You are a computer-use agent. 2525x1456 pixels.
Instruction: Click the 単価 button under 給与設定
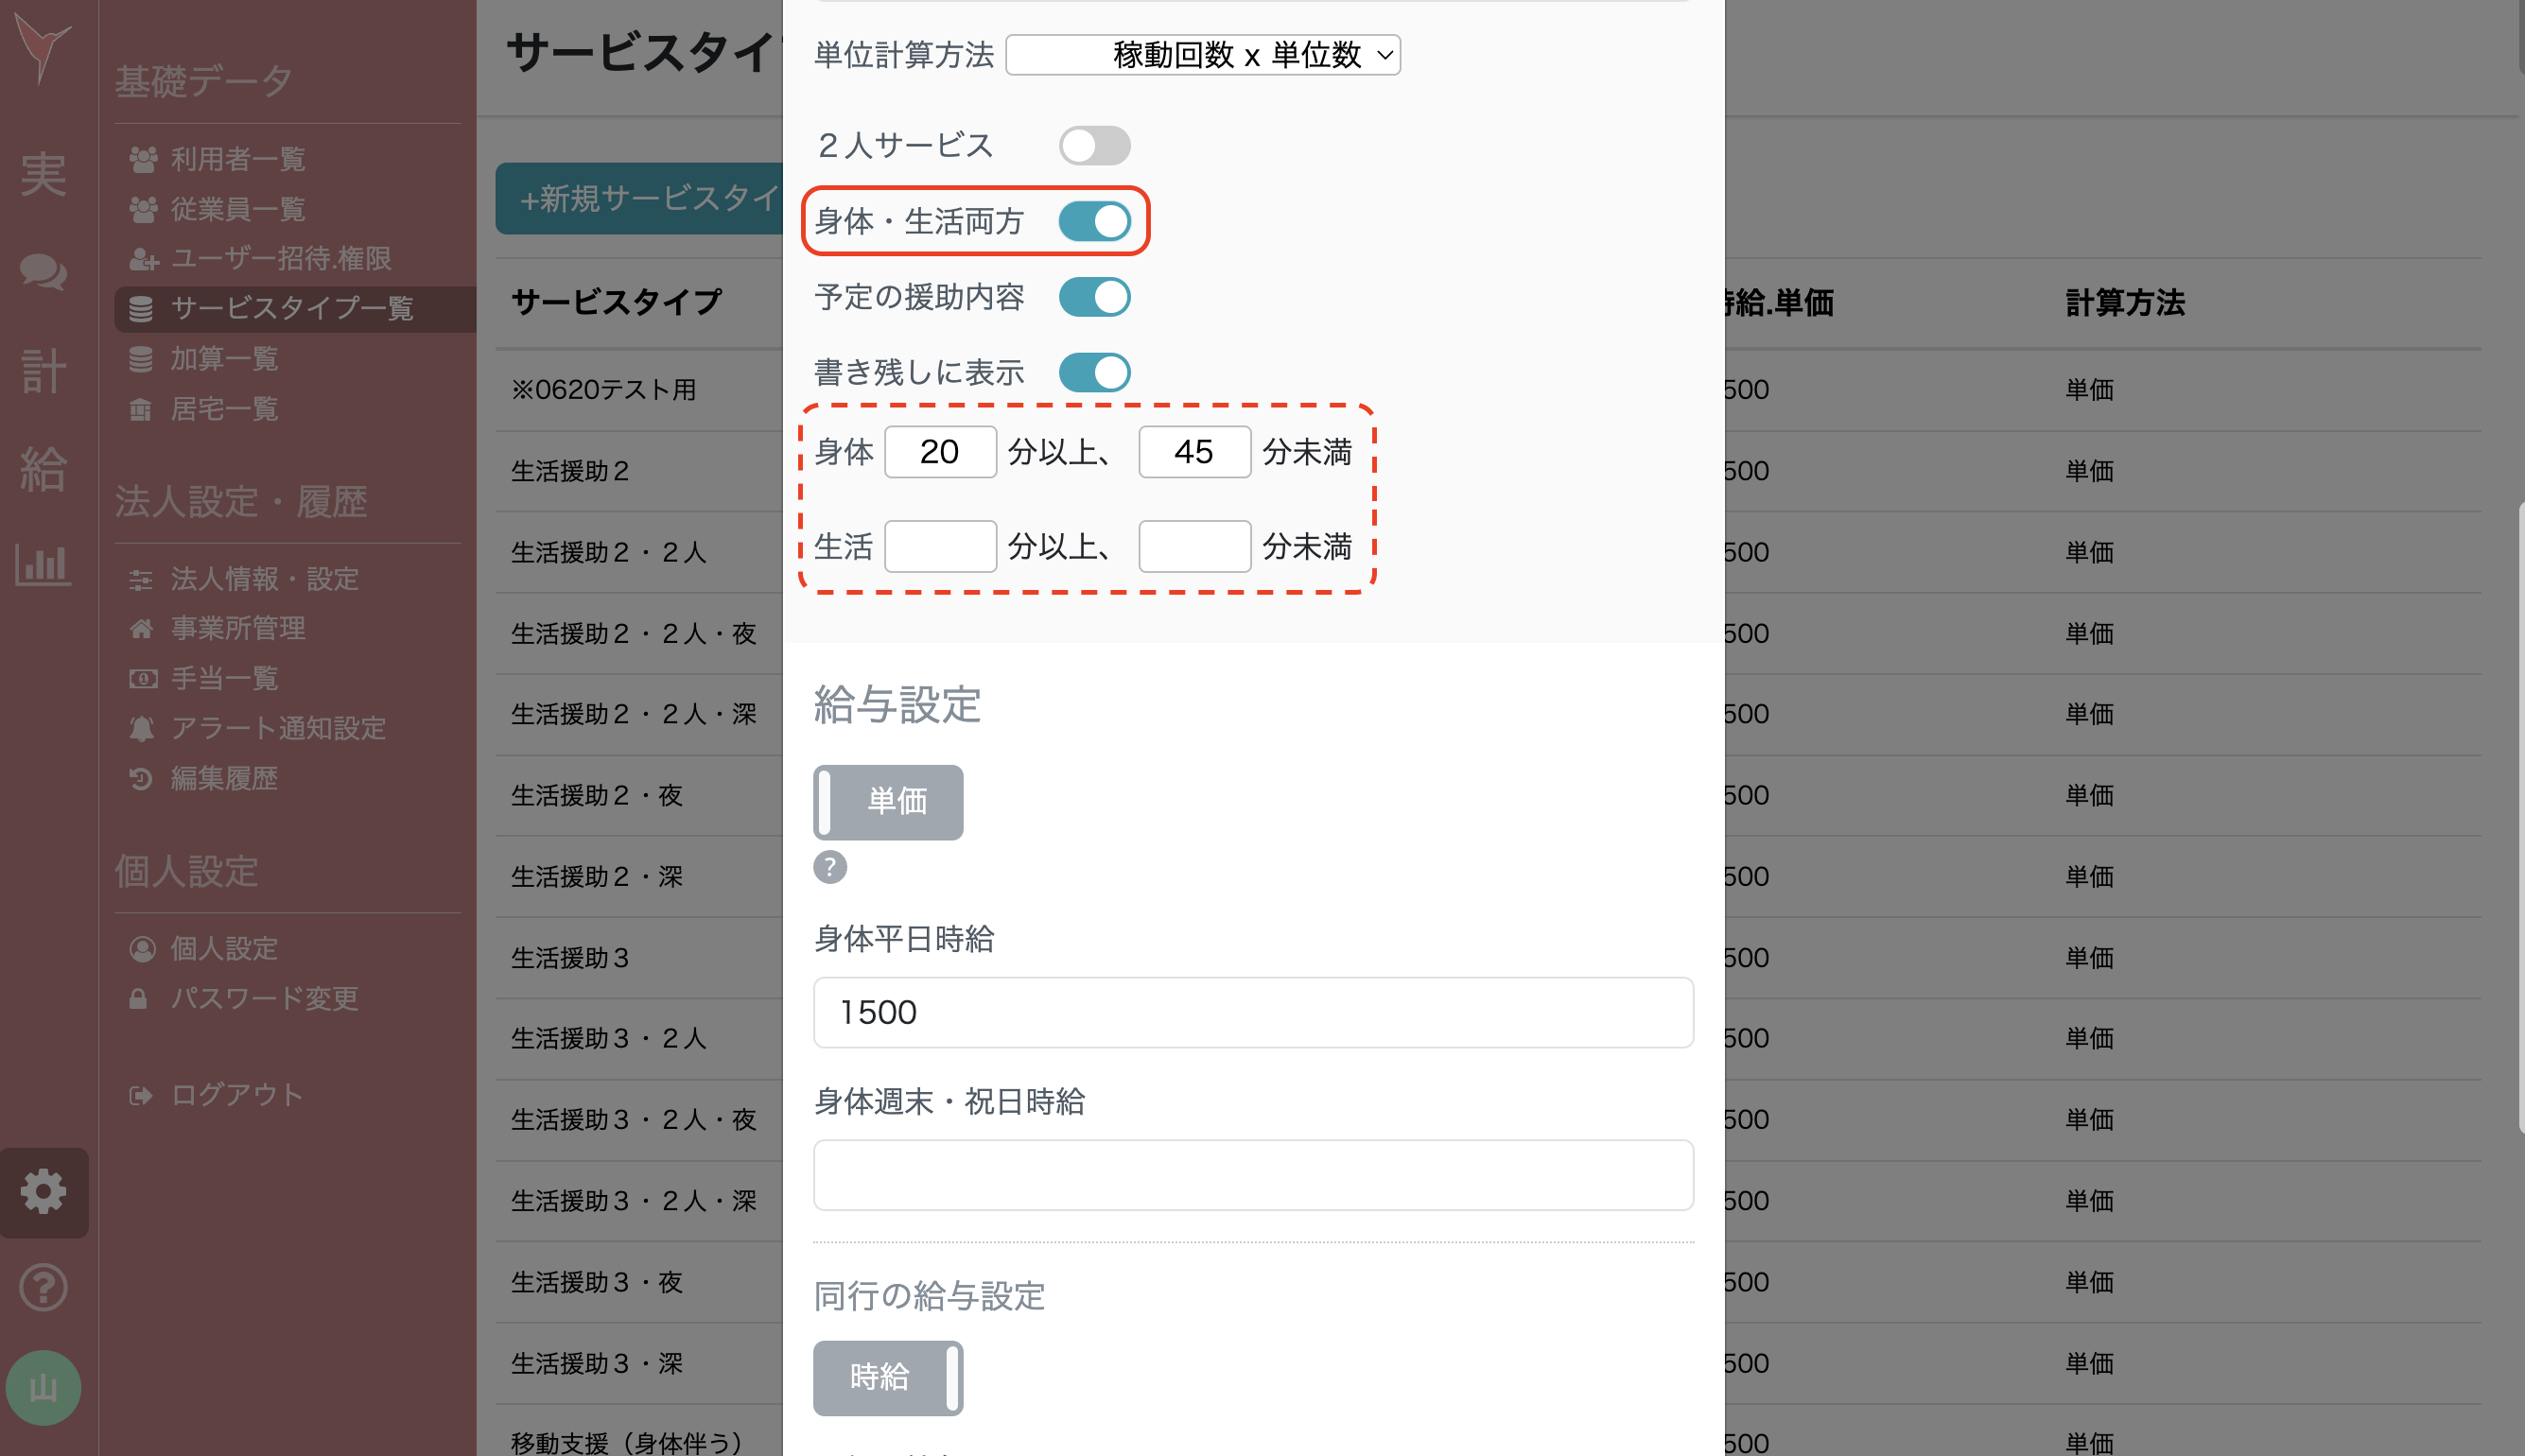pyautogui.click(x=888, y=802)
